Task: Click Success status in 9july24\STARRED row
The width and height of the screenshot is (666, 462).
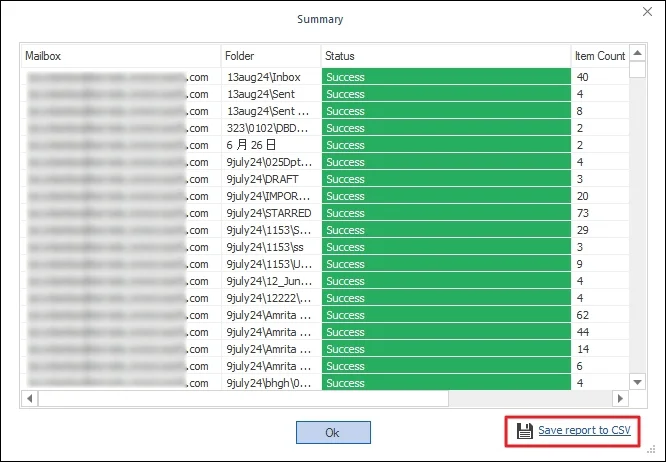Action: pos(446,213)
